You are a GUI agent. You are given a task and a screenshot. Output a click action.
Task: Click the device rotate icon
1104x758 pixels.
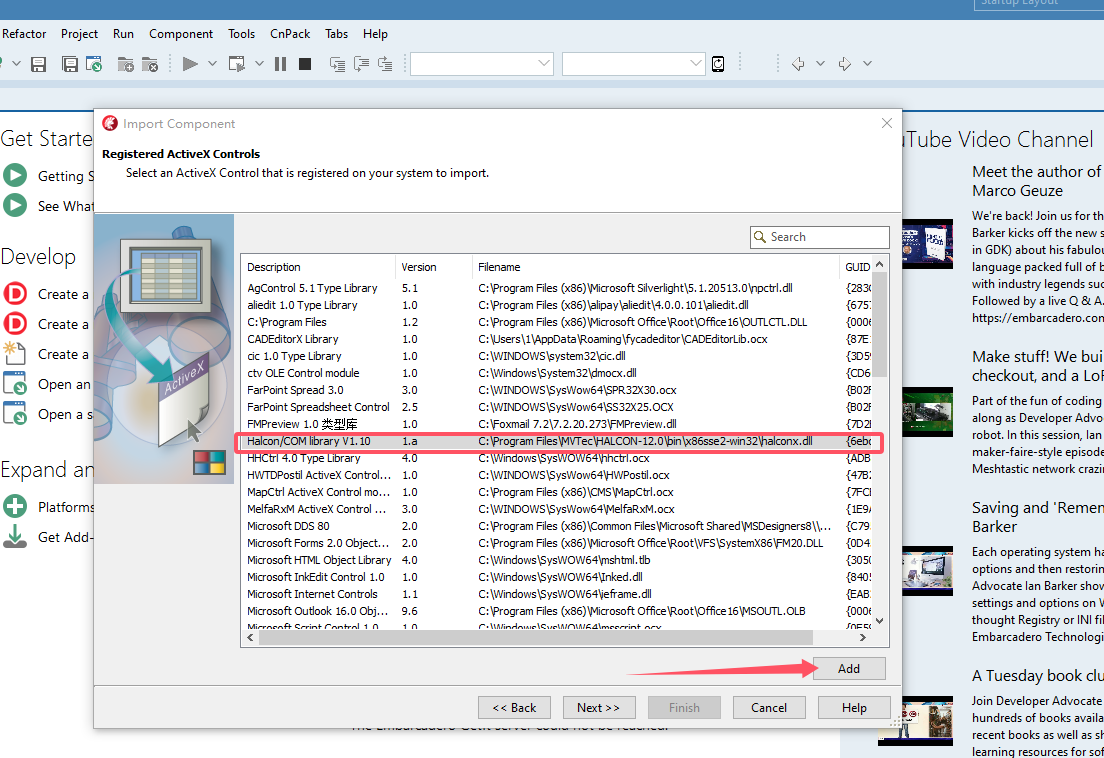(x=718, y=64)
